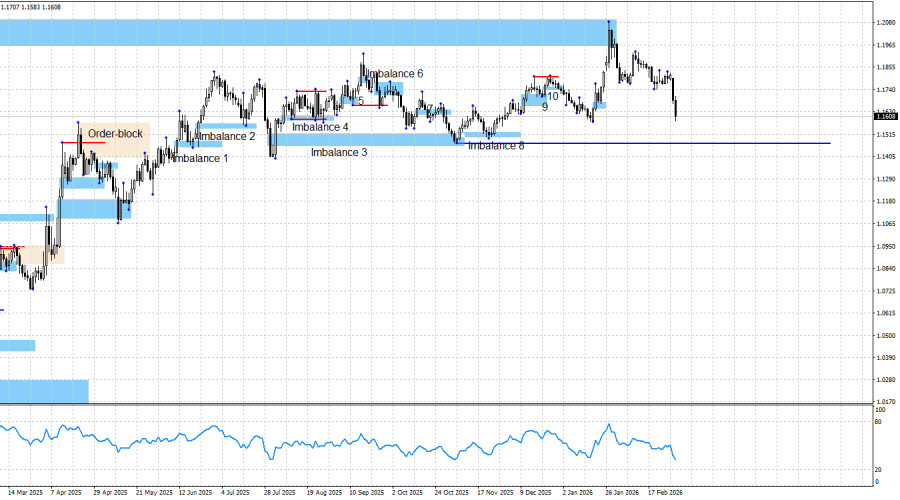Viewport: 900px width, 500px height.
Task: Click the 10 Sep 2025 date label
Action: [x=366, y=492]
